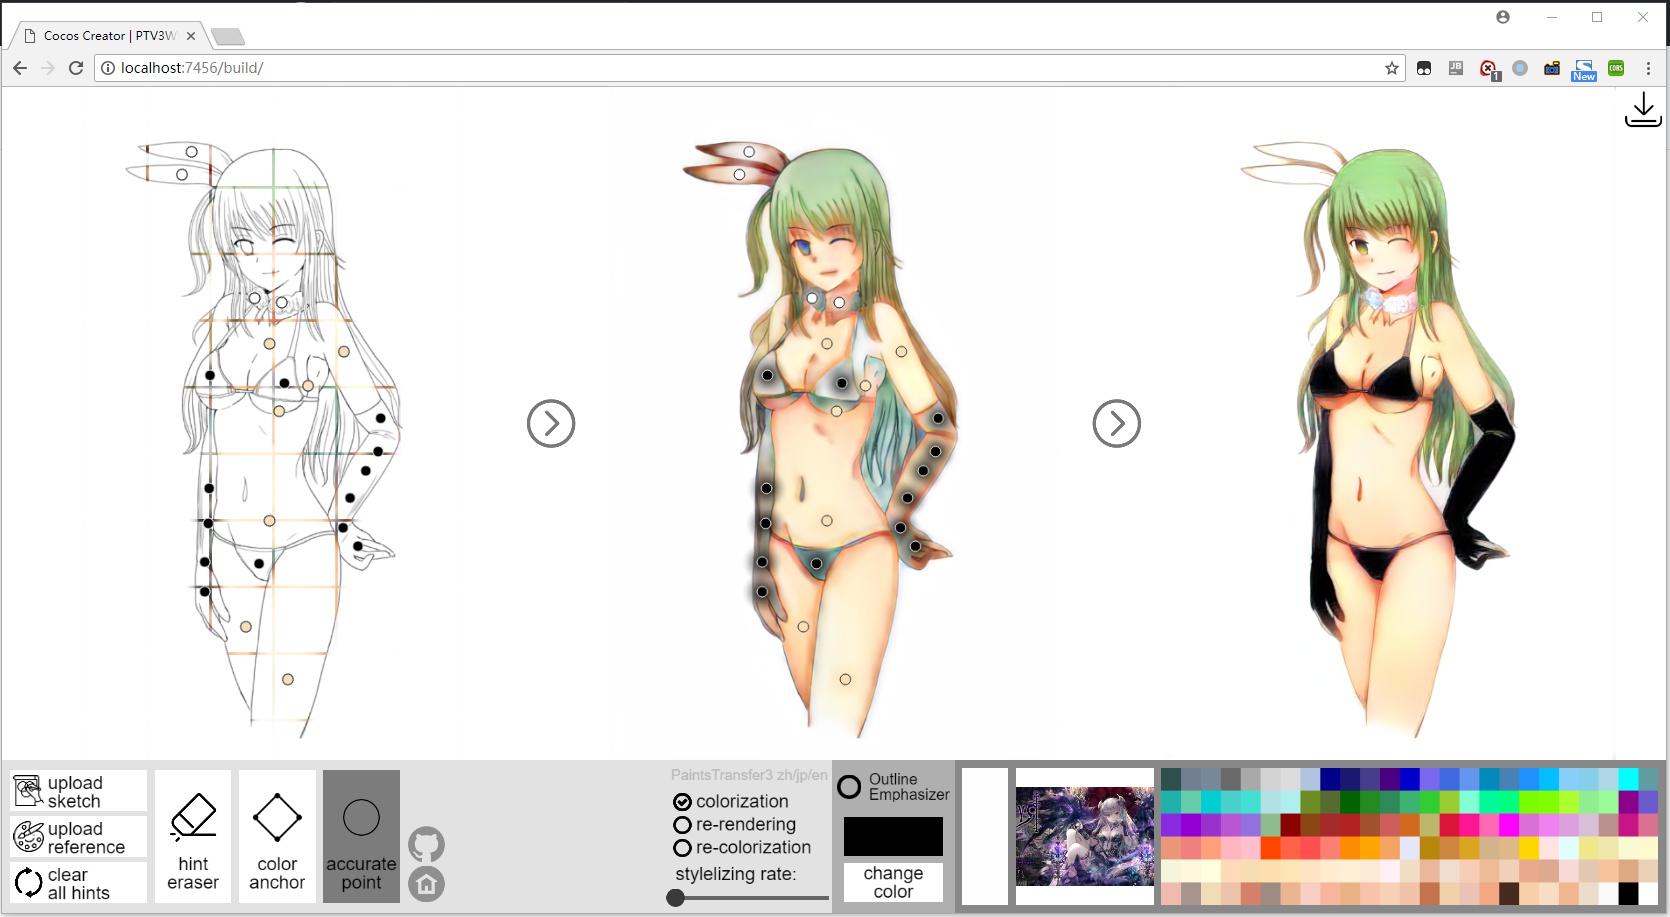Open the Chrome three-dot menu
This screenshot has height=917, width=1670.
[x=1648, y=68]
